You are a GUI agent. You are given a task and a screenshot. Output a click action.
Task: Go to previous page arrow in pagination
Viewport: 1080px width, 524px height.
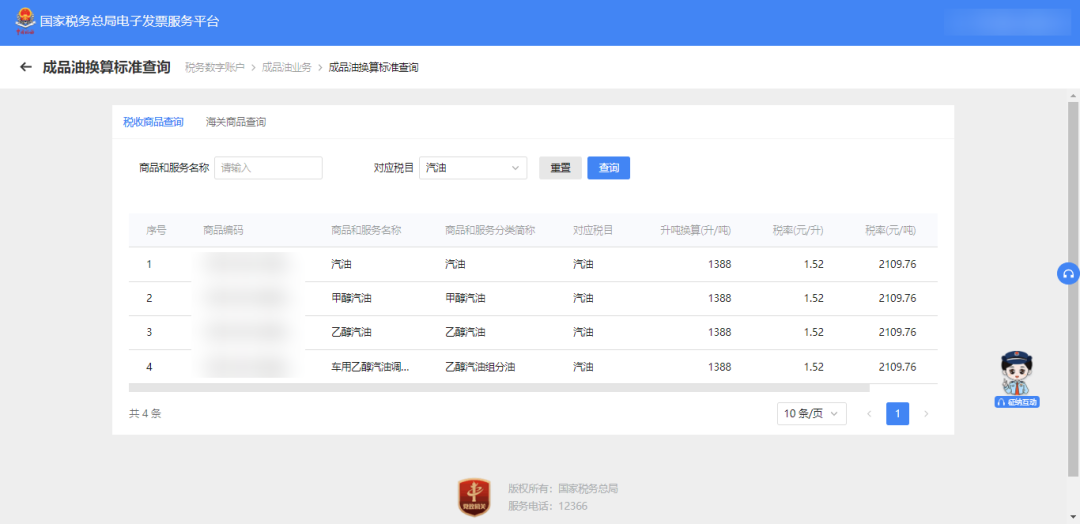pyautogui.click(x=868, y=414)
